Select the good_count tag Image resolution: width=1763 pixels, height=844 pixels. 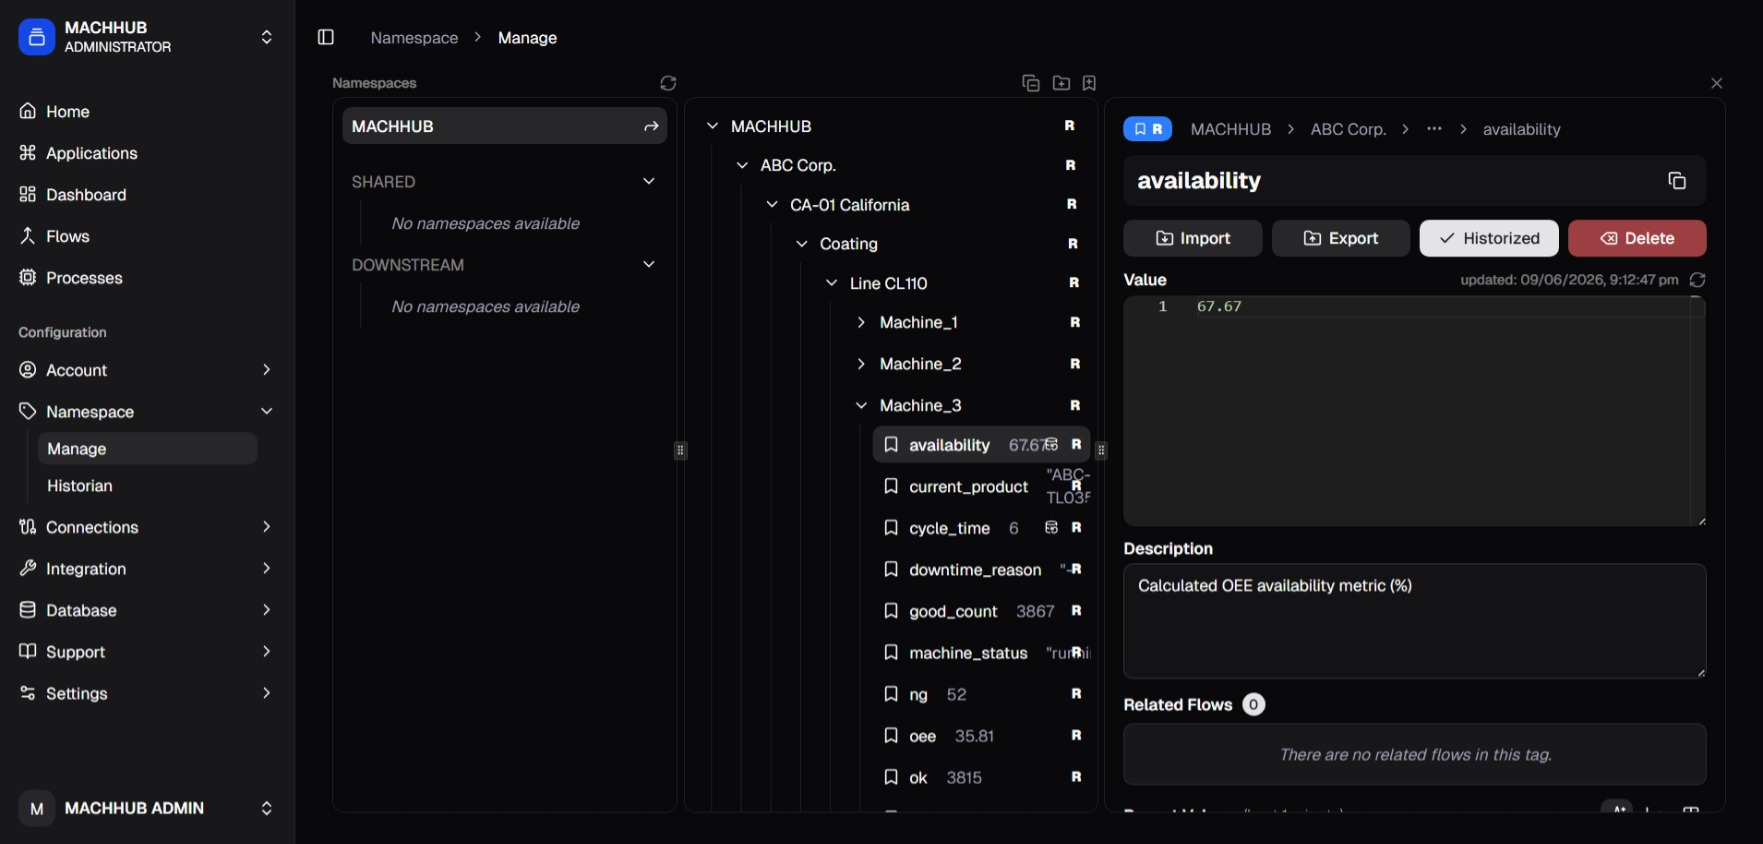click(981, 611)
